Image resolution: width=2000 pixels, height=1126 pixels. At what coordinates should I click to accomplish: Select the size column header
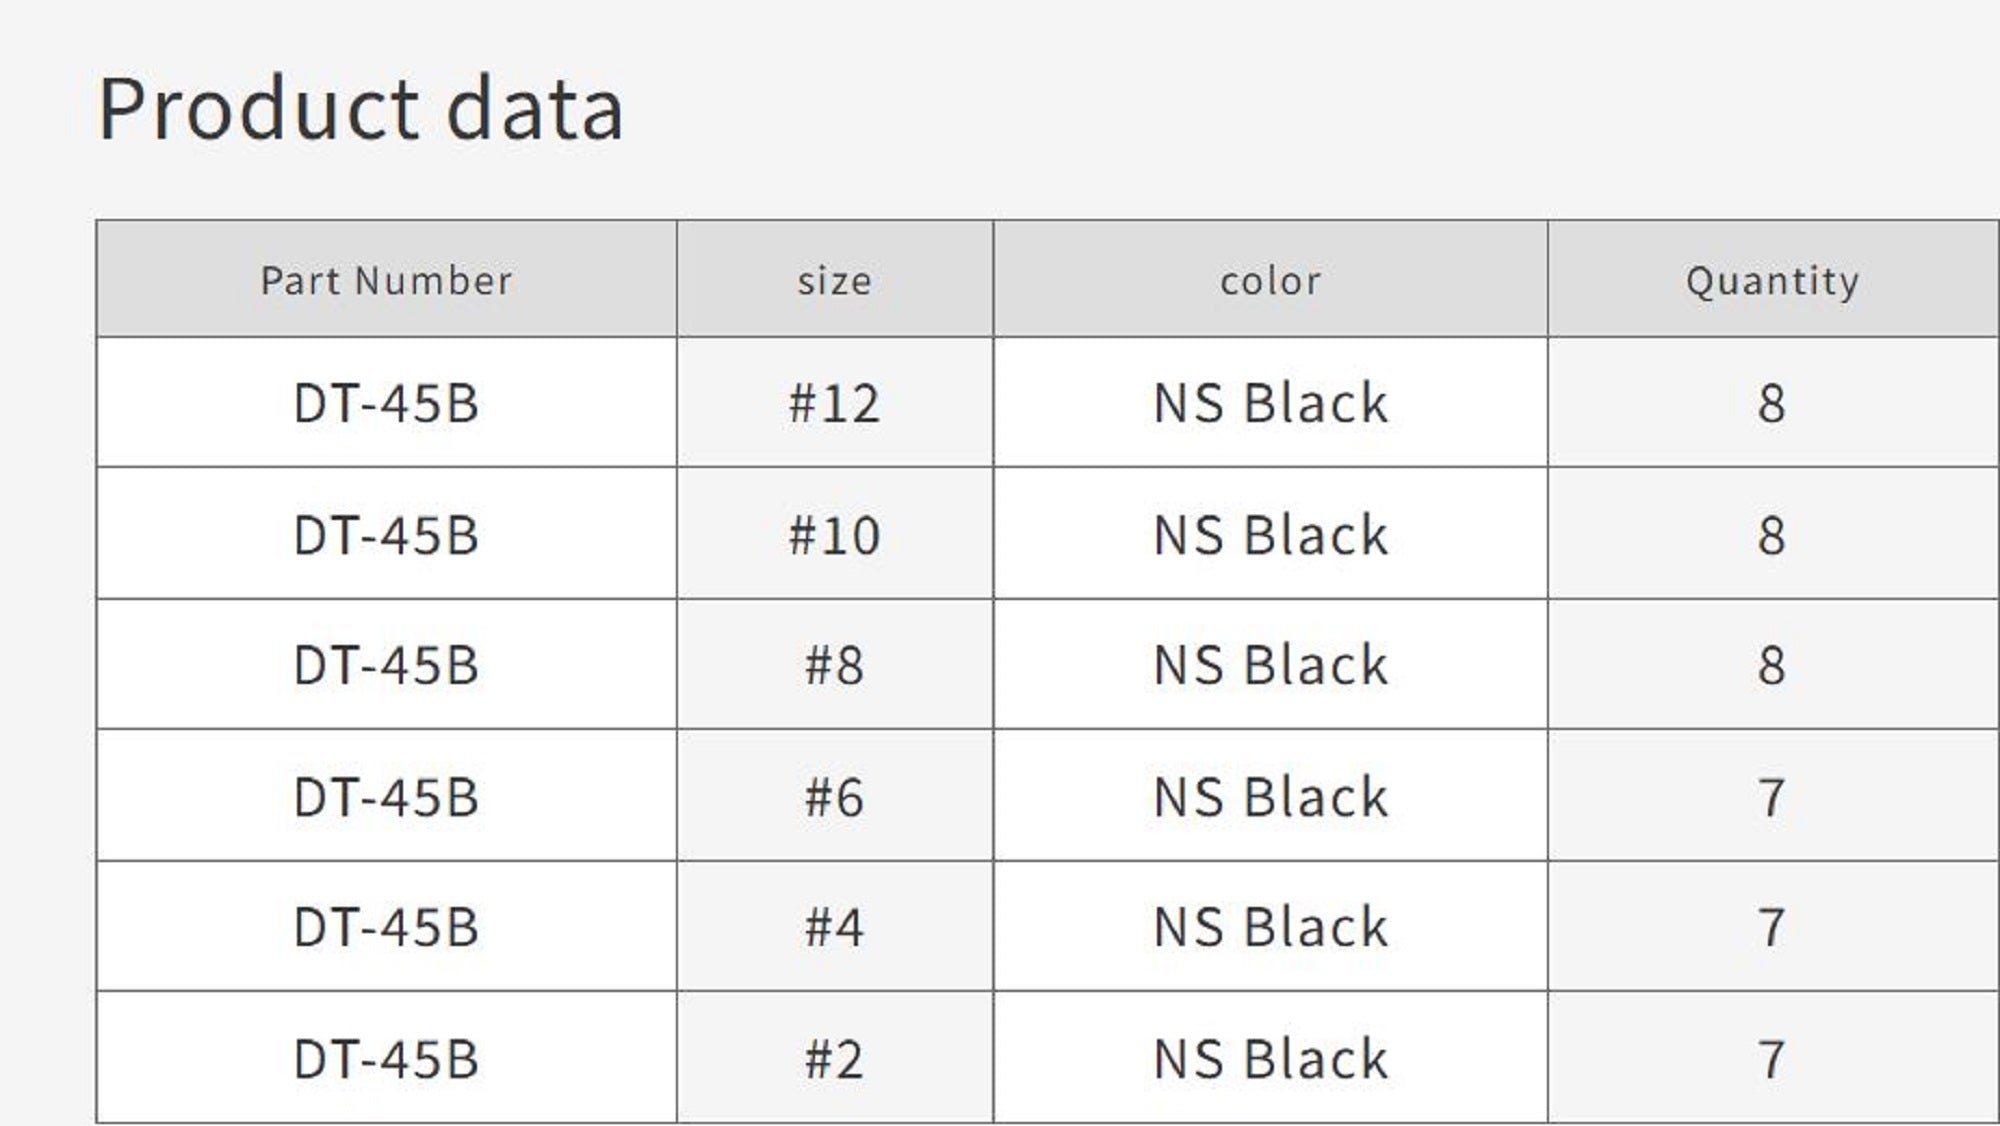click(834, 281)
